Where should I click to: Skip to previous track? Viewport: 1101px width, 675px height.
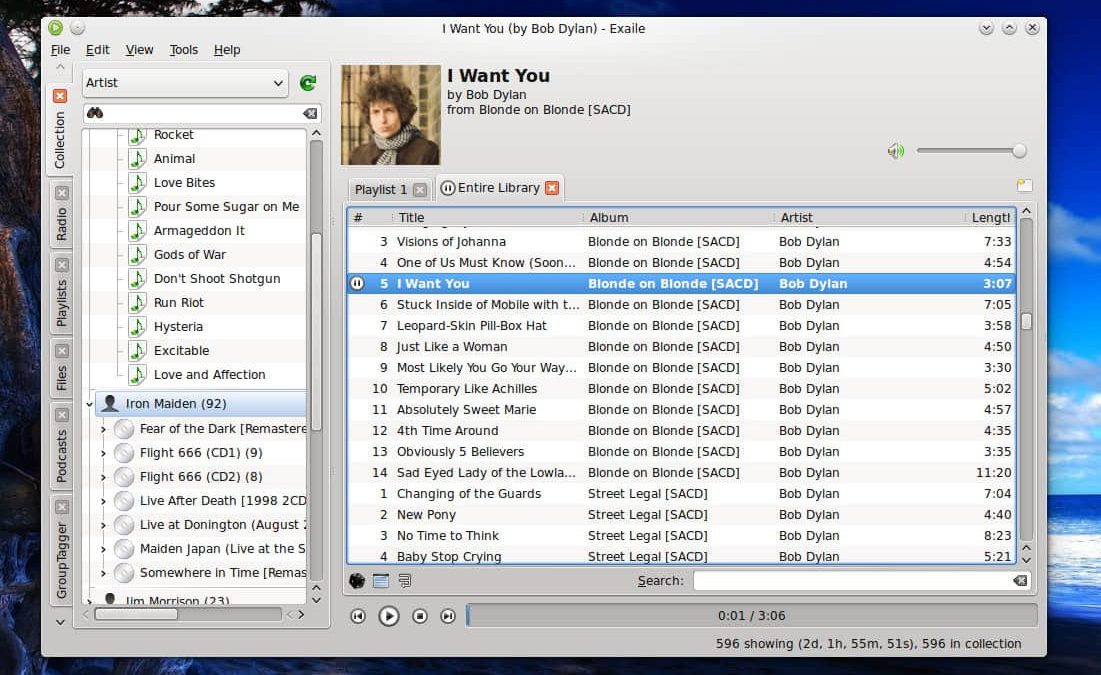[x=358, y=616]
